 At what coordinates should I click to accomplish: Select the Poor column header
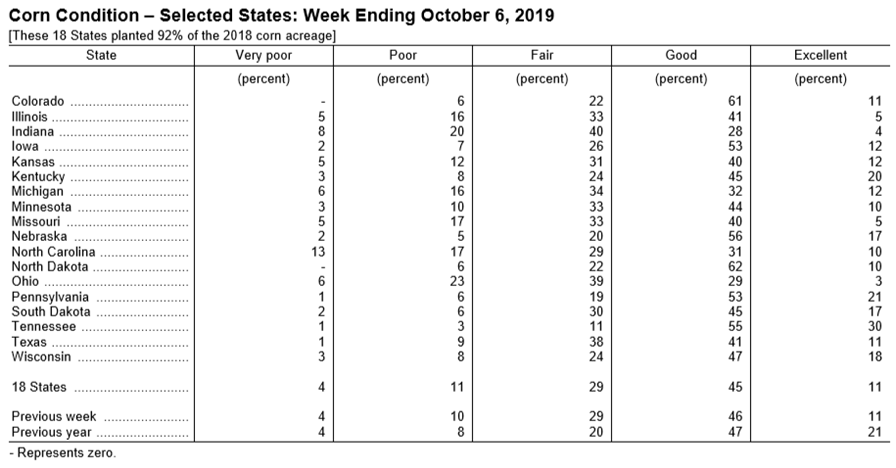tap(403, 55)
